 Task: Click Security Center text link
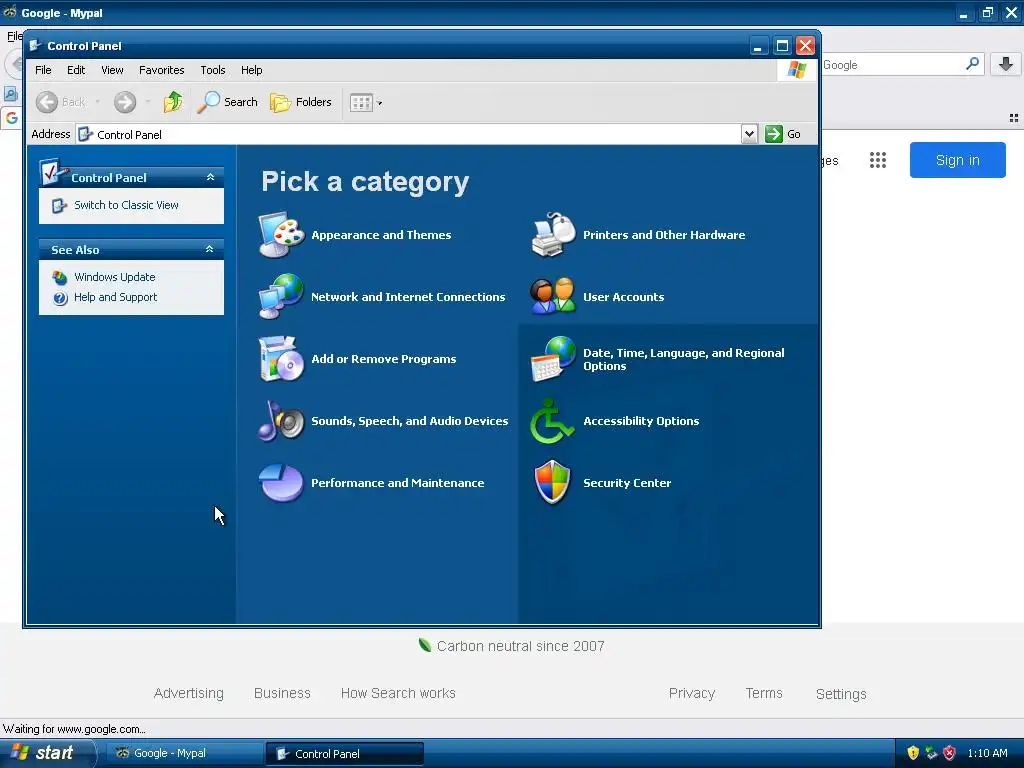coord(627,483)
